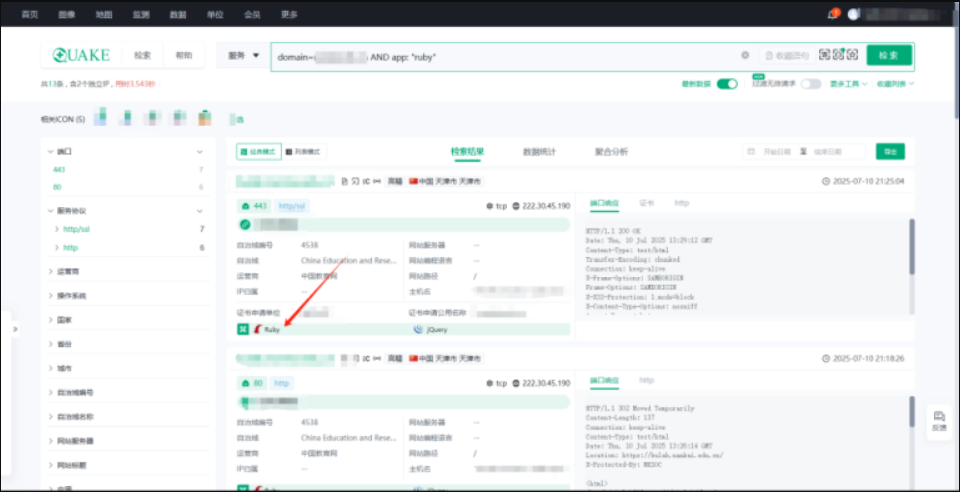Open the 帮助 help link beside the logo
The width and height of the screenshot is (960, 492).
(x=184, y=55)
